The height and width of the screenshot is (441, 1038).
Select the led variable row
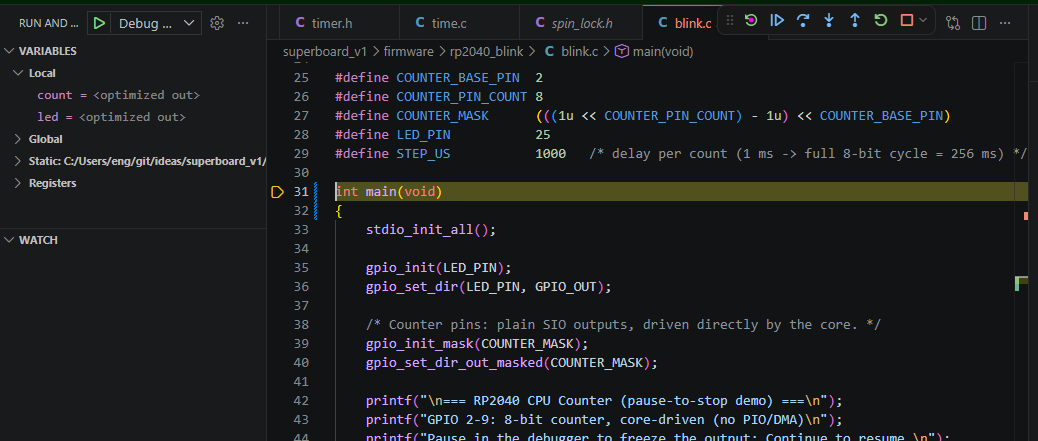[x=132, y=117]
